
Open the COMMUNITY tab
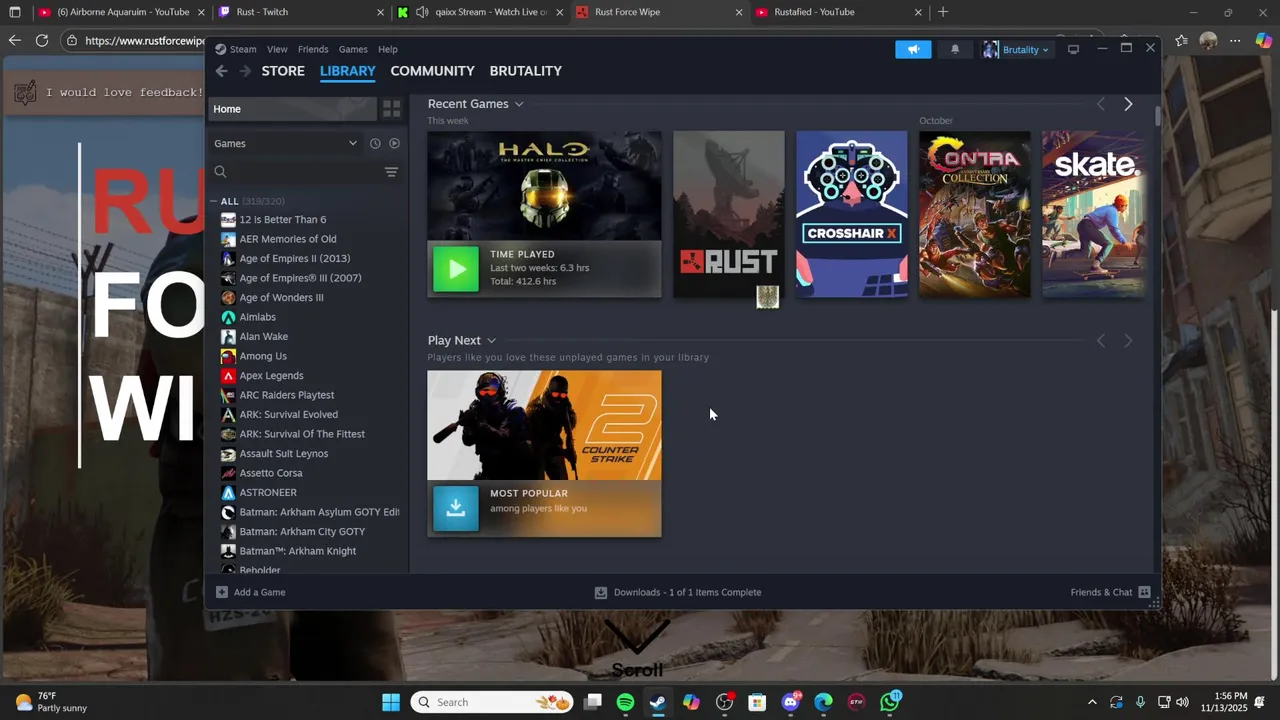coord(432,71)
